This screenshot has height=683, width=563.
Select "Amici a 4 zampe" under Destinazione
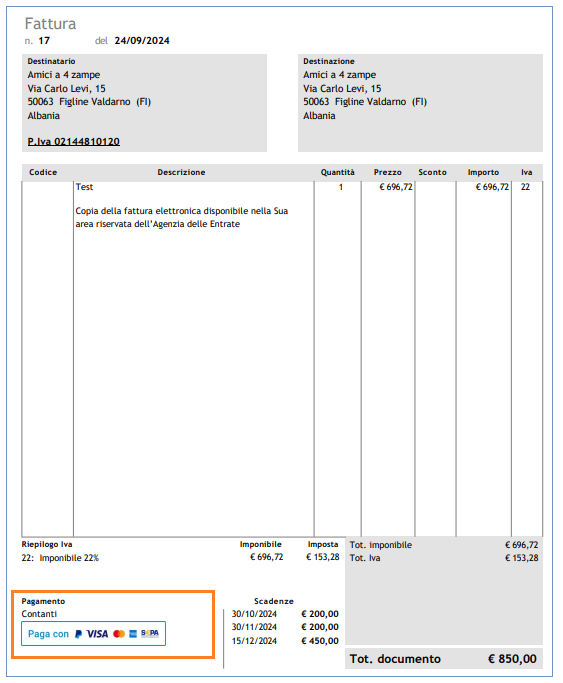pos(340,75)
